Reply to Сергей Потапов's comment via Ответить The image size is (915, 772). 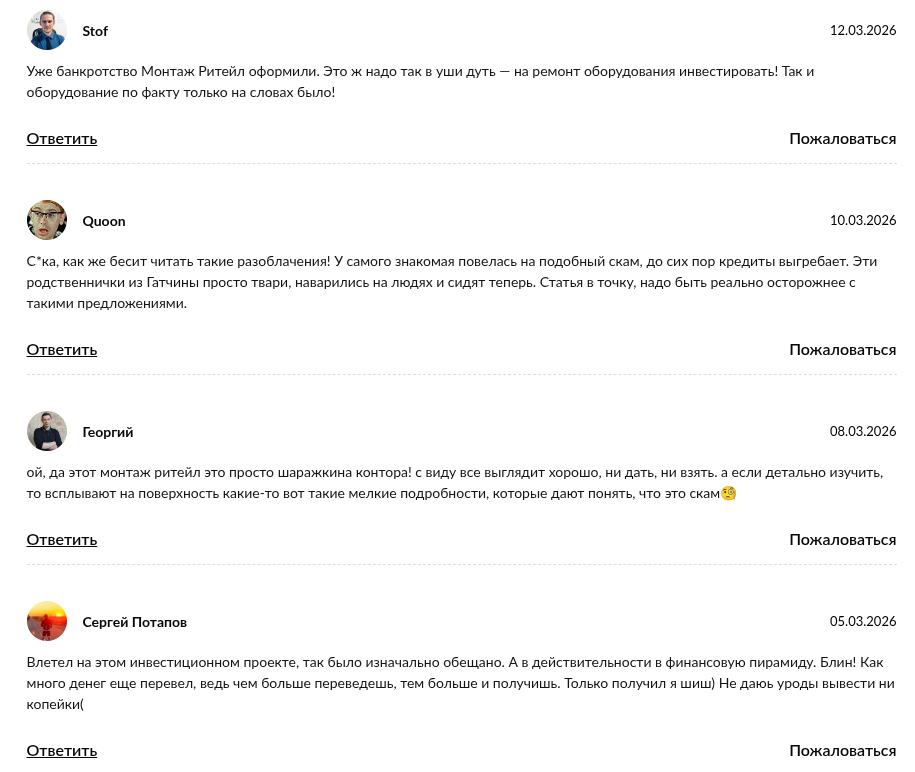(x=62, y=751)
